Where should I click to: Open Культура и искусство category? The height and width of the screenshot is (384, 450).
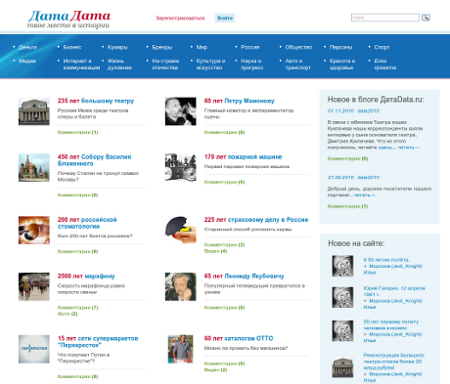[211, 64]
